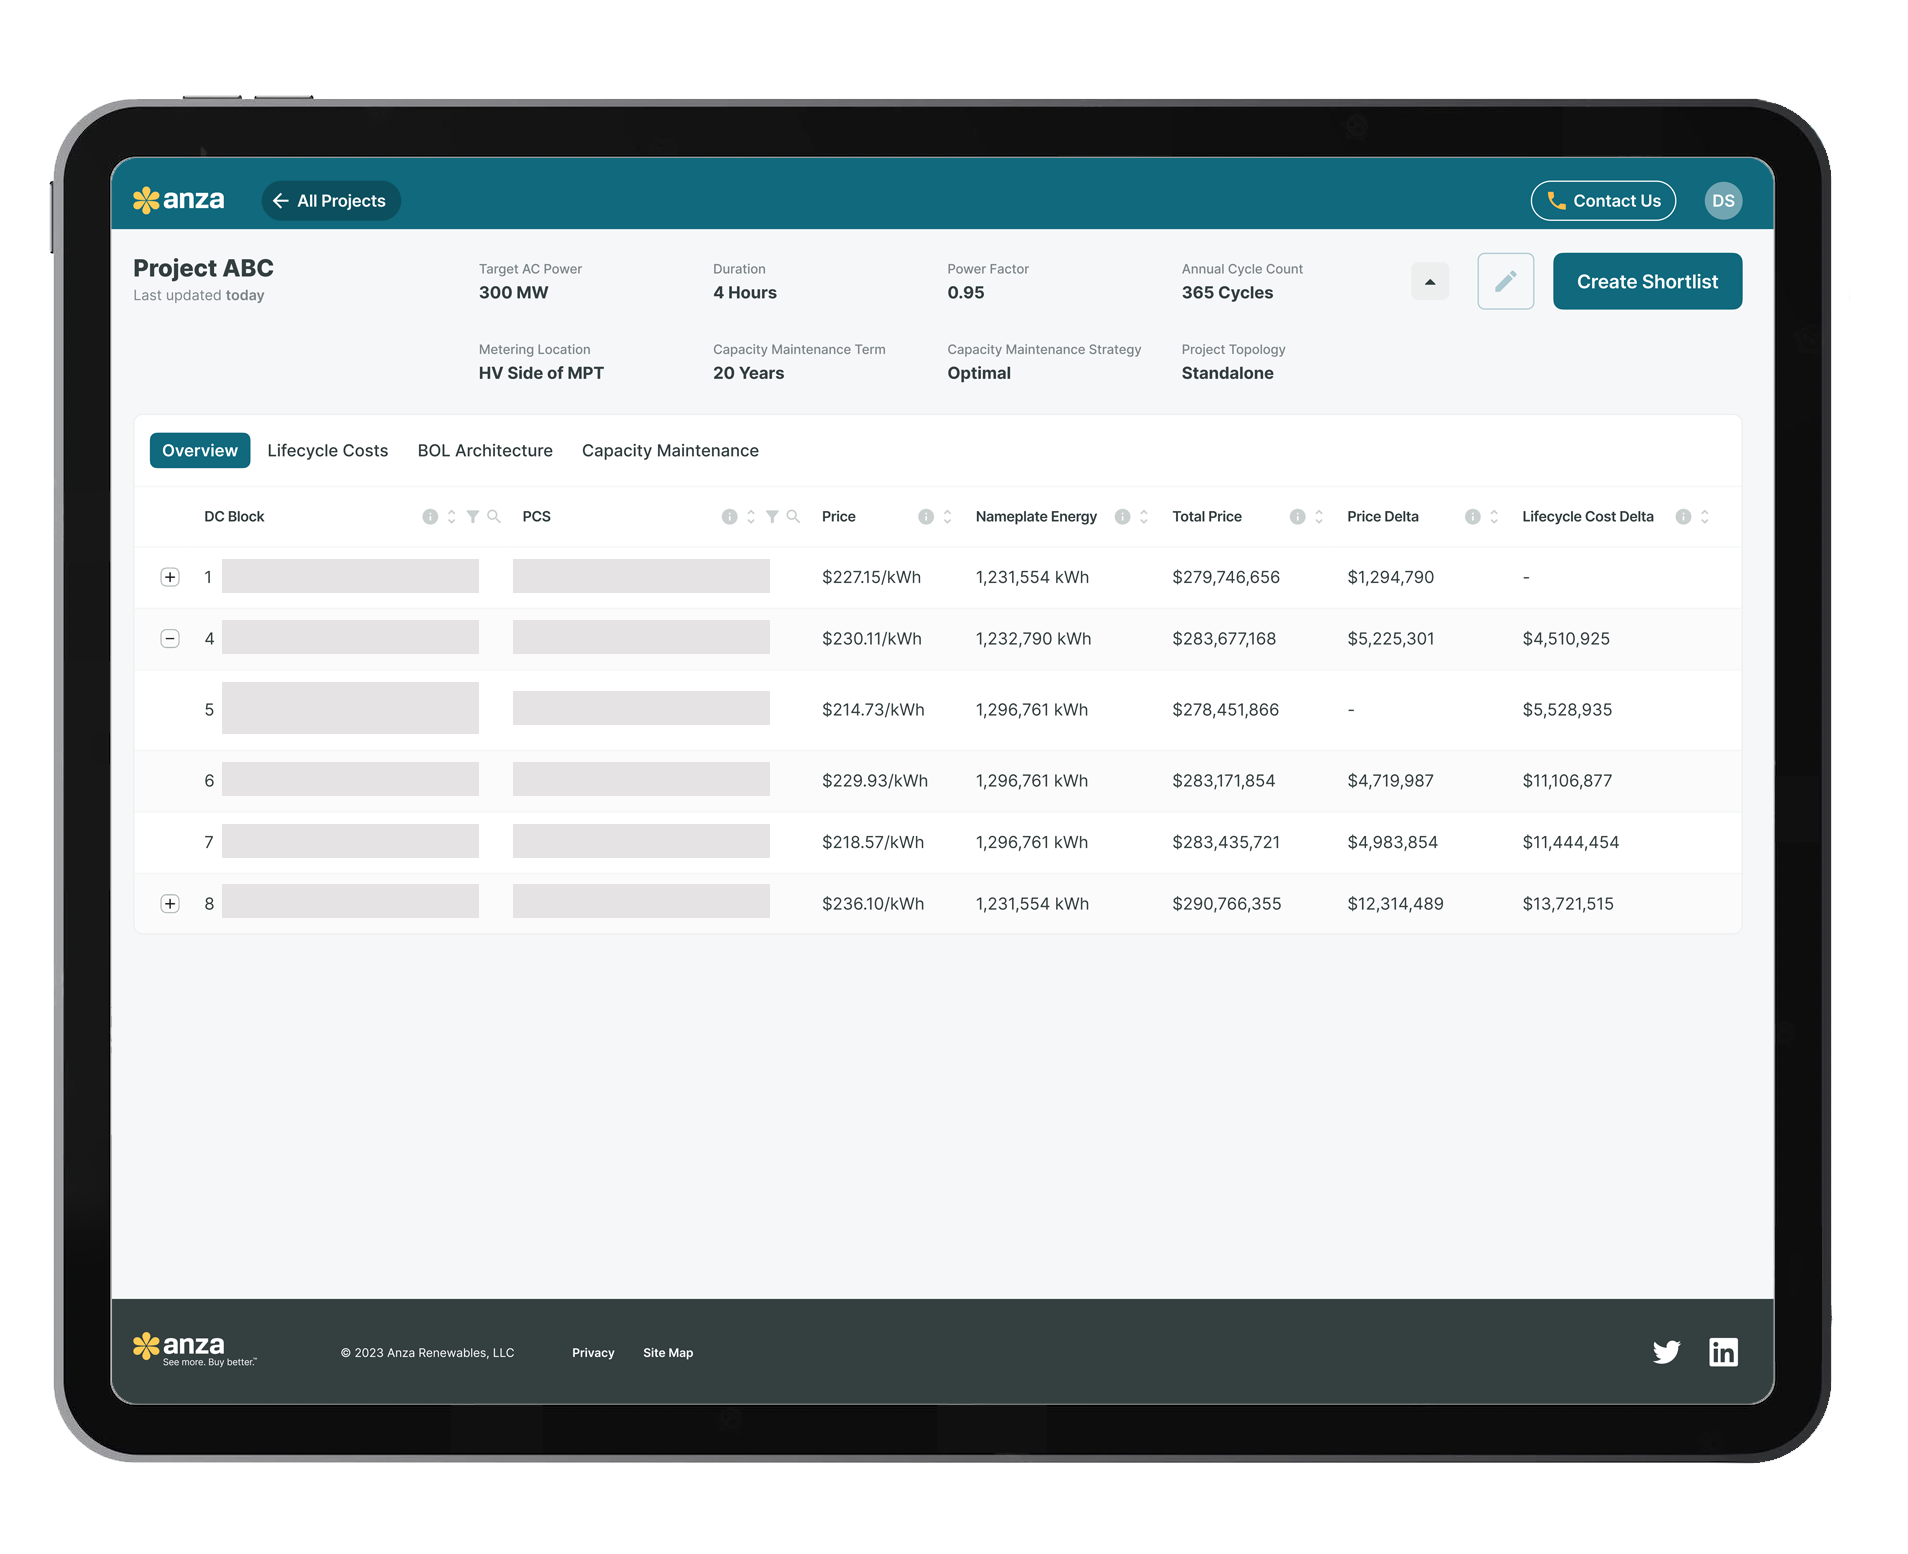Click the Nameplate Energy info icon
1908x1554 pixels.
[x=1123, y=517]
